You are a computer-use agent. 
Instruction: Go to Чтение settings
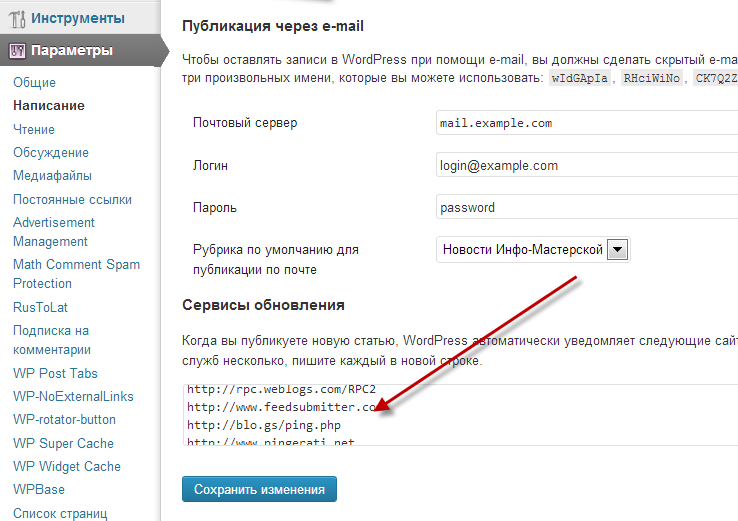click(x=34, y=129)
